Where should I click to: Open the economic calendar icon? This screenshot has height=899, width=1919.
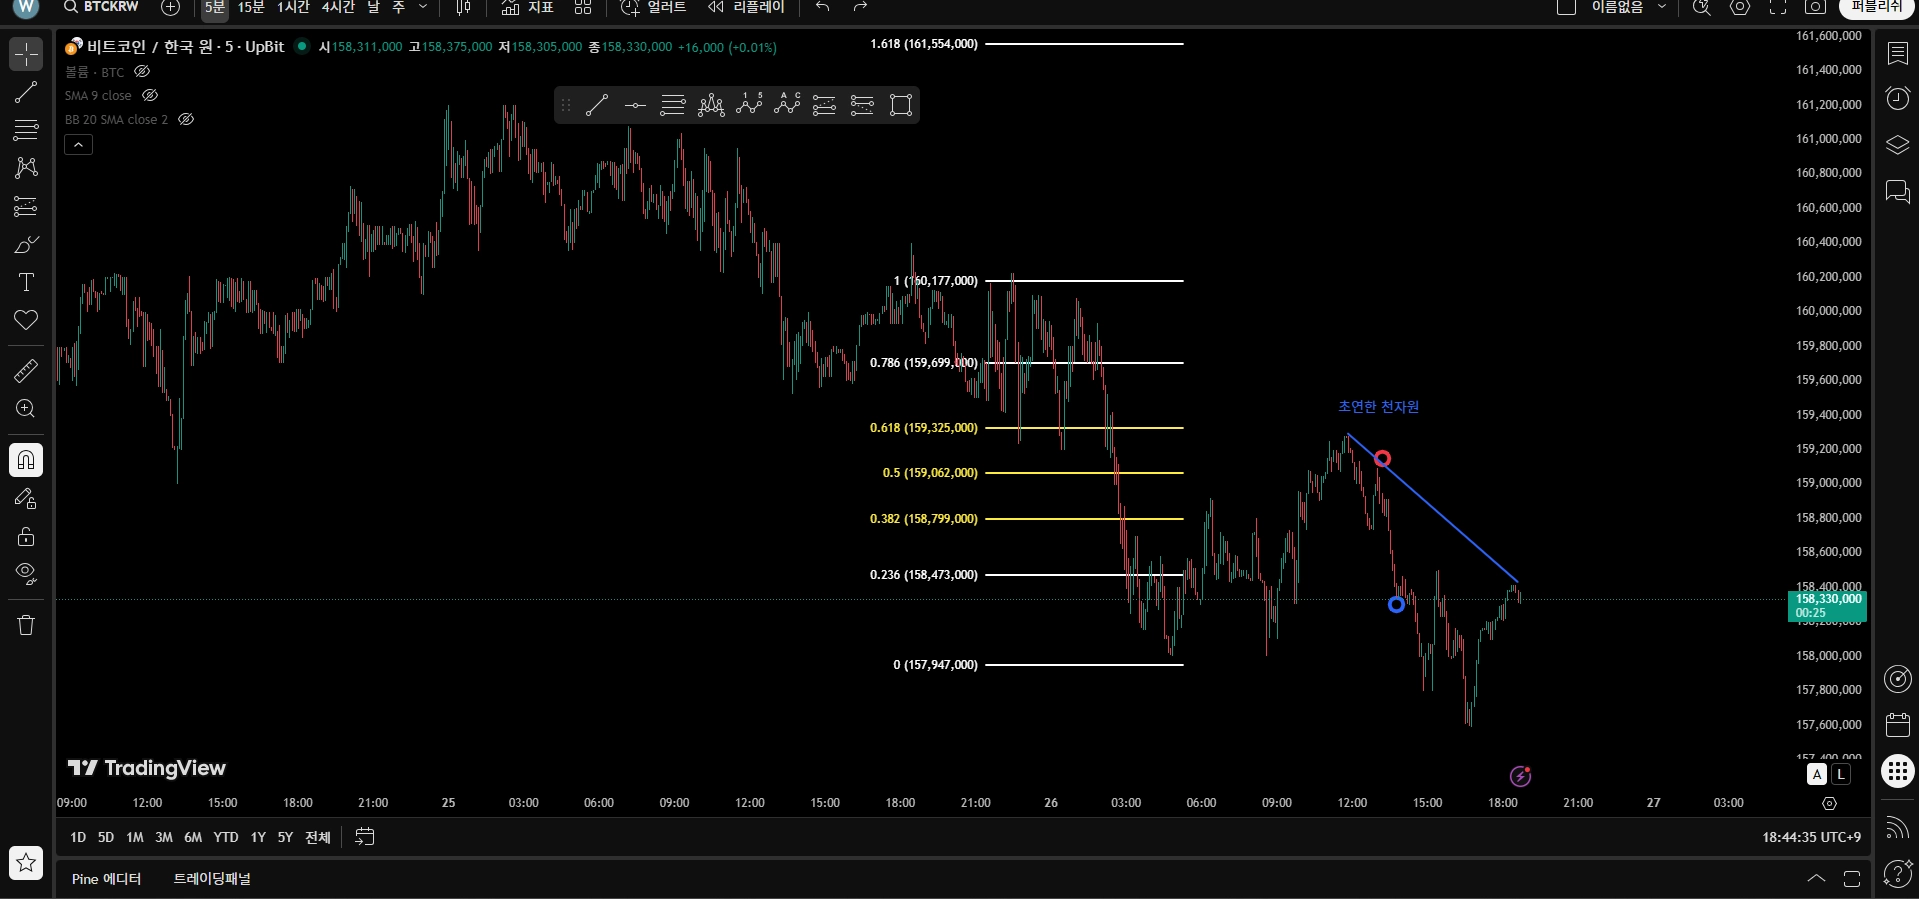(x=1897, y=724)
